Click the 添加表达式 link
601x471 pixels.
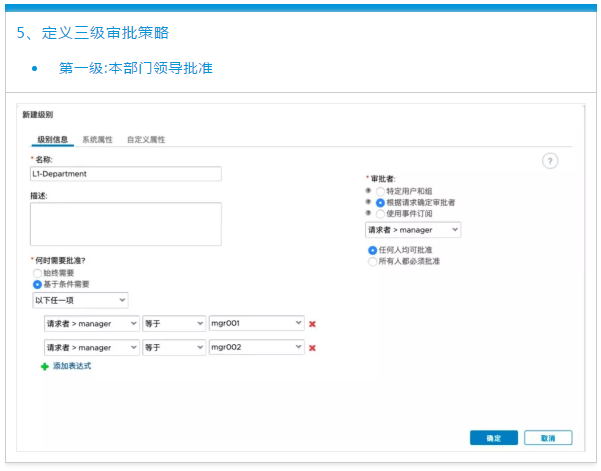(72, 367)
